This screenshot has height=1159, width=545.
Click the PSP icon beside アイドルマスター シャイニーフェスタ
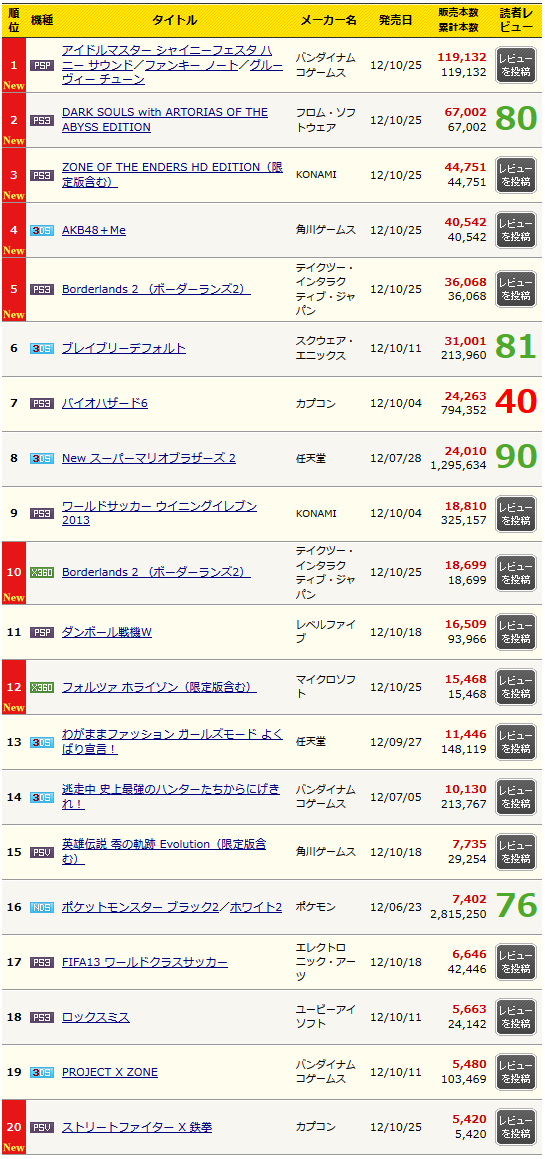tap(42, 65)
